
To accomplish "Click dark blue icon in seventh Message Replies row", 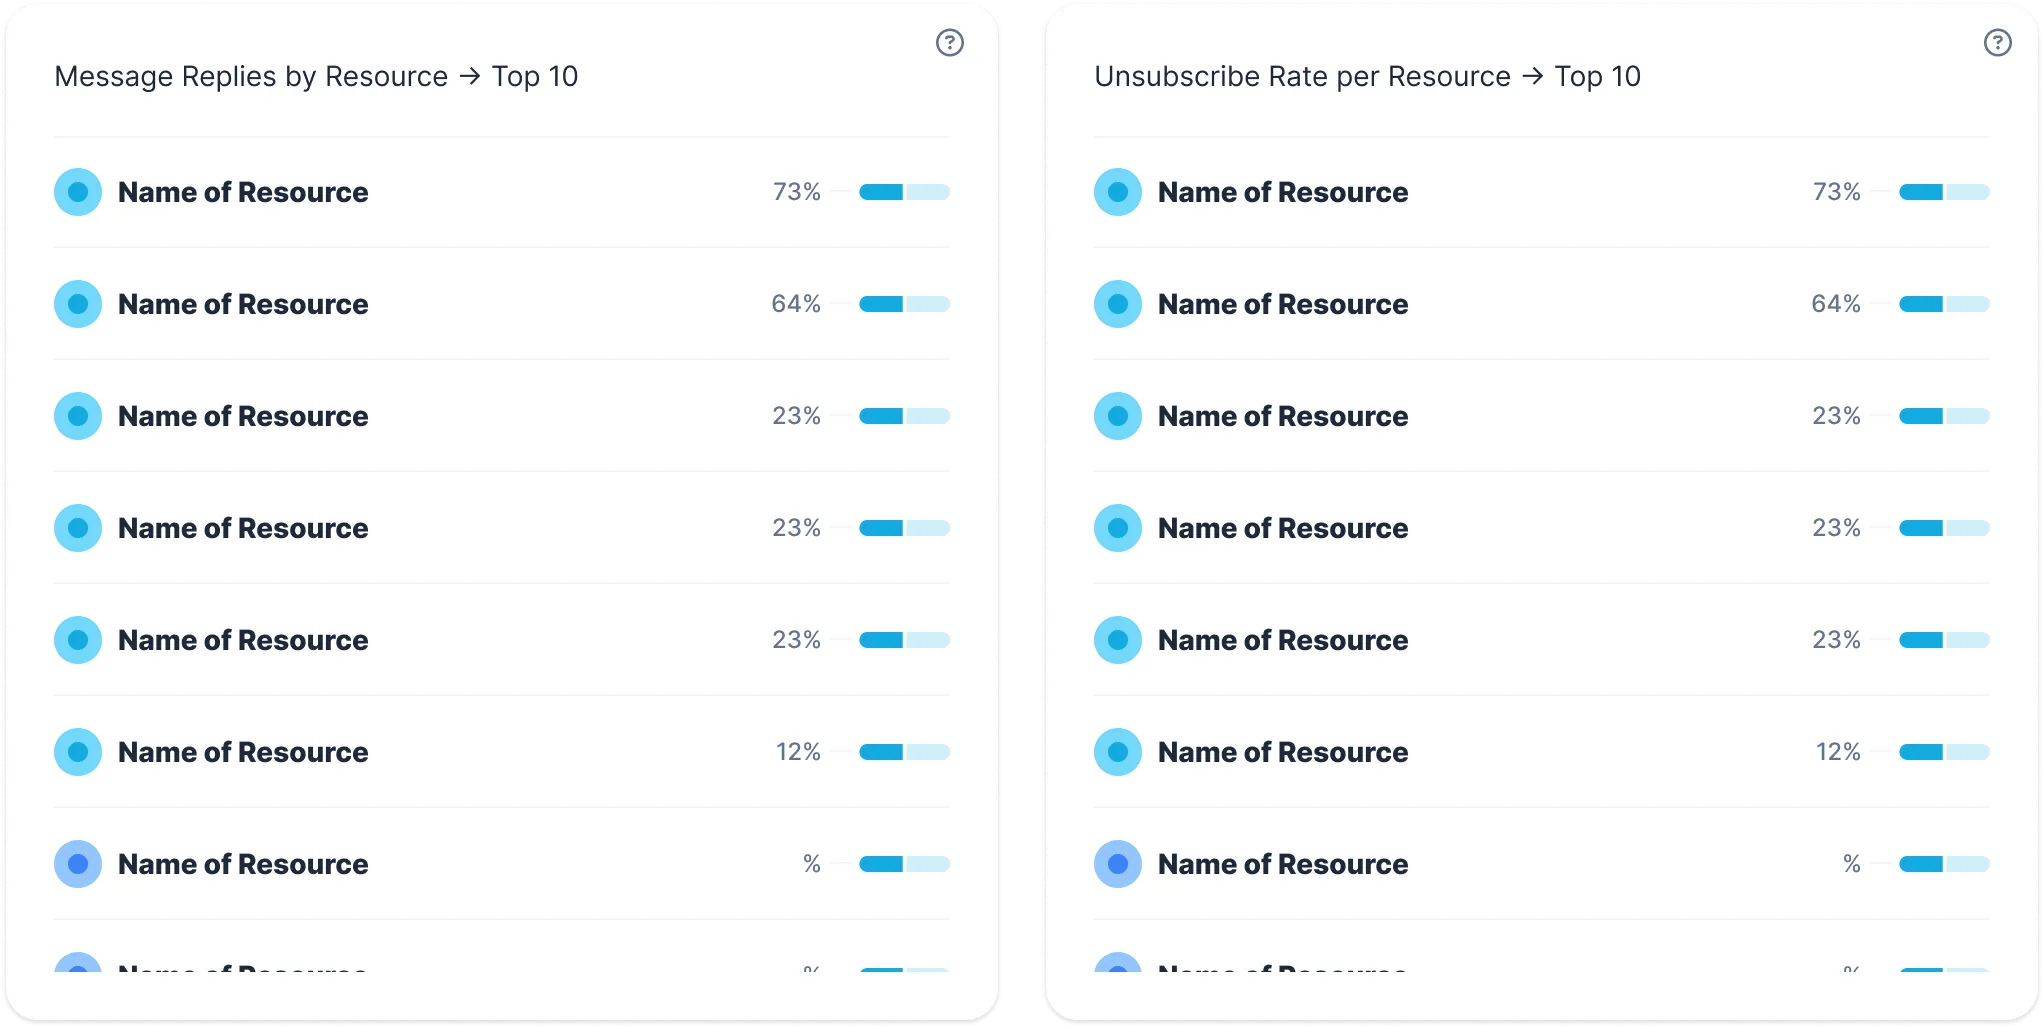I will click(78, 864).
